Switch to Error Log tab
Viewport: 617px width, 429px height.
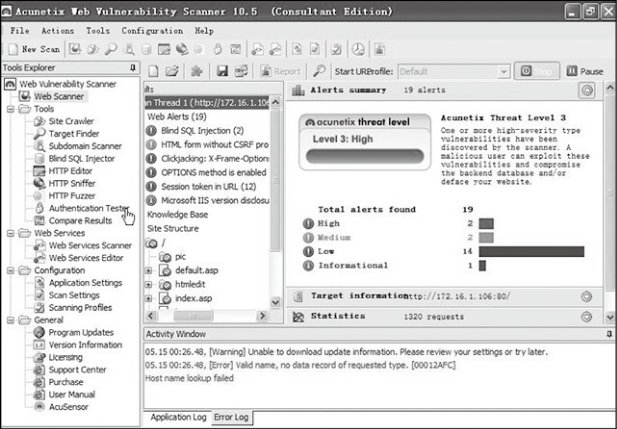pos(231,417)
